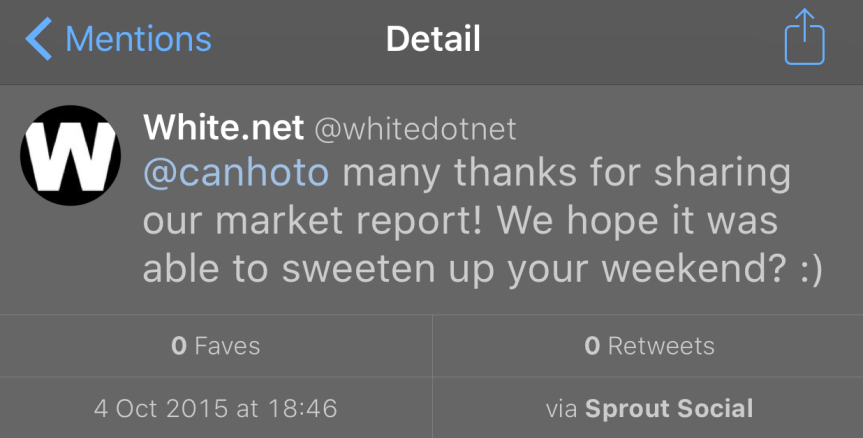This screenshot has width=863, height=438.
Task: View the Faves label
Action: [227, 347]
